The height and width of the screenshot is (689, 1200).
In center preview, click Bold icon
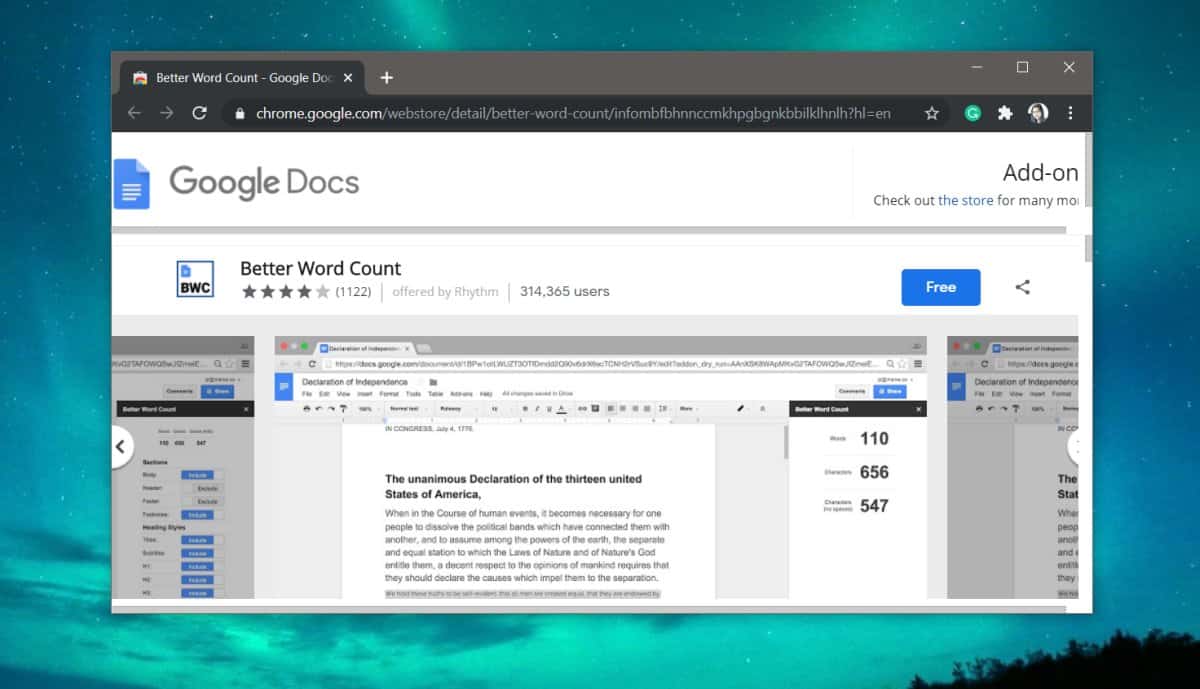(525, 408)
